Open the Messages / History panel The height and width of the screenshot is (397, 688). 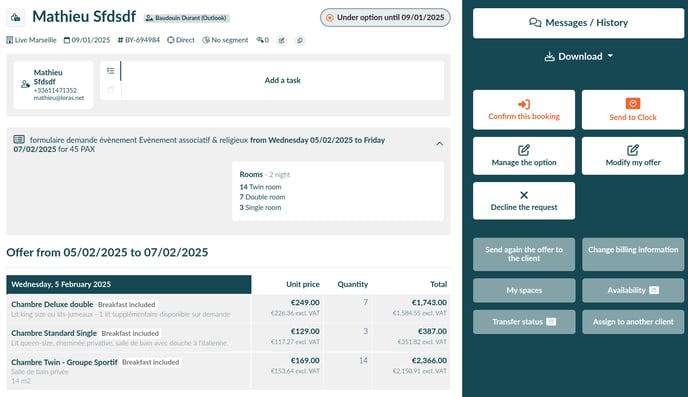pyautogui.click(x=578, y=23)
